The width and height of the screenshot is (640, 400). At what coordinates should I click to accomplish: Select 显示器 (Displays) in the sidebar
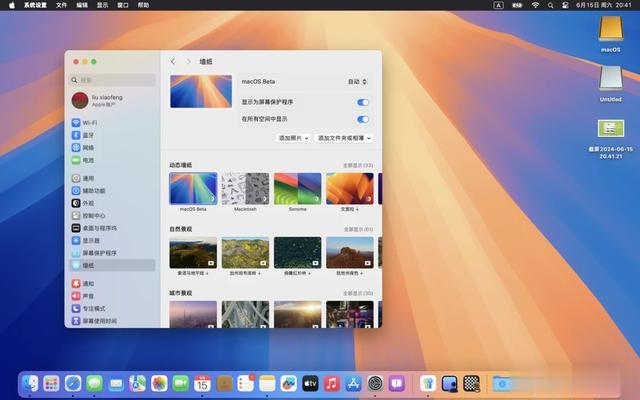coord(113,240)
